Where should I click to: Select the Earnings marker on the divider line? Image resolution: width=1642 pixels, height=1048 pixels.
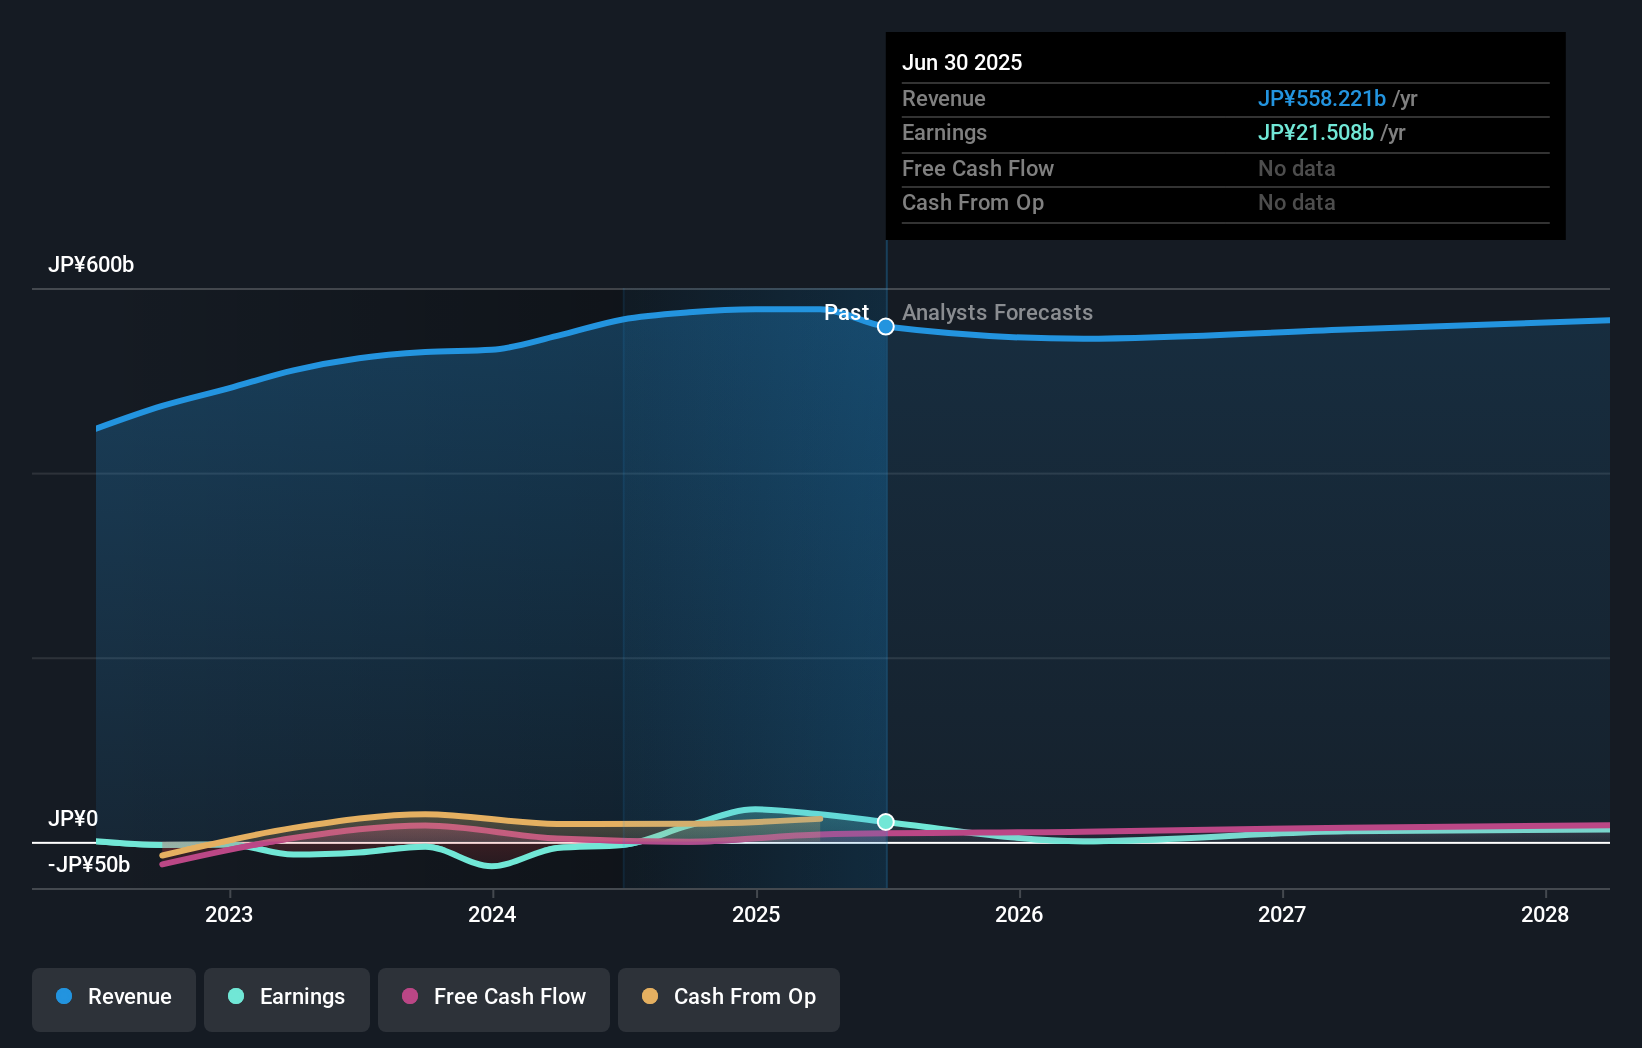pyautogui.click(x=884, y=822)
